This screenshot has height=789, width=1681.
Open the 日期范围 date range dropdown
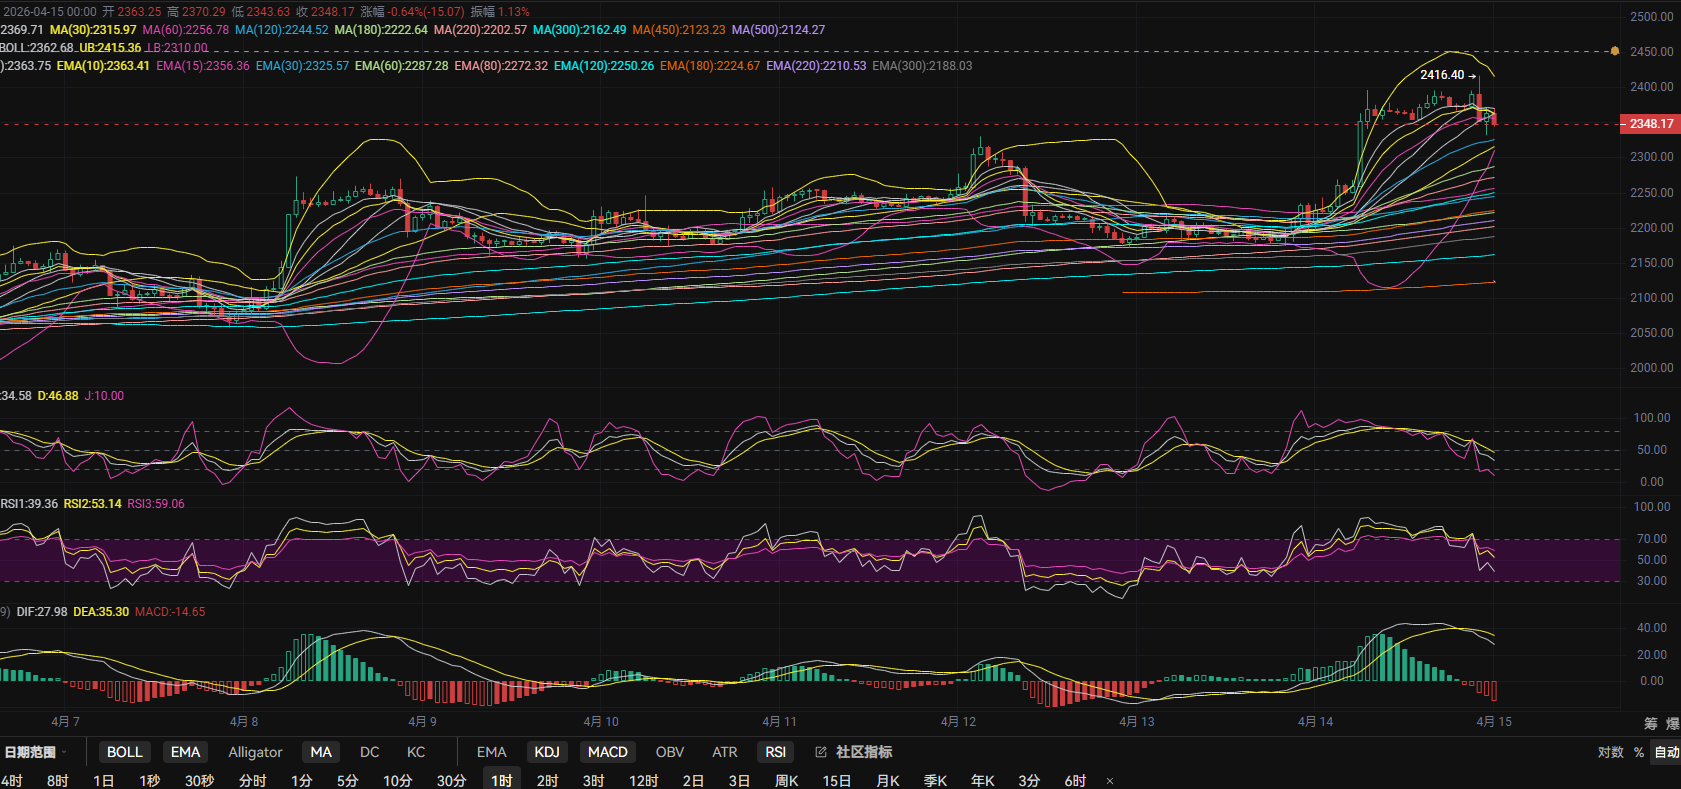pyautogui.click(x=34, y=752)
